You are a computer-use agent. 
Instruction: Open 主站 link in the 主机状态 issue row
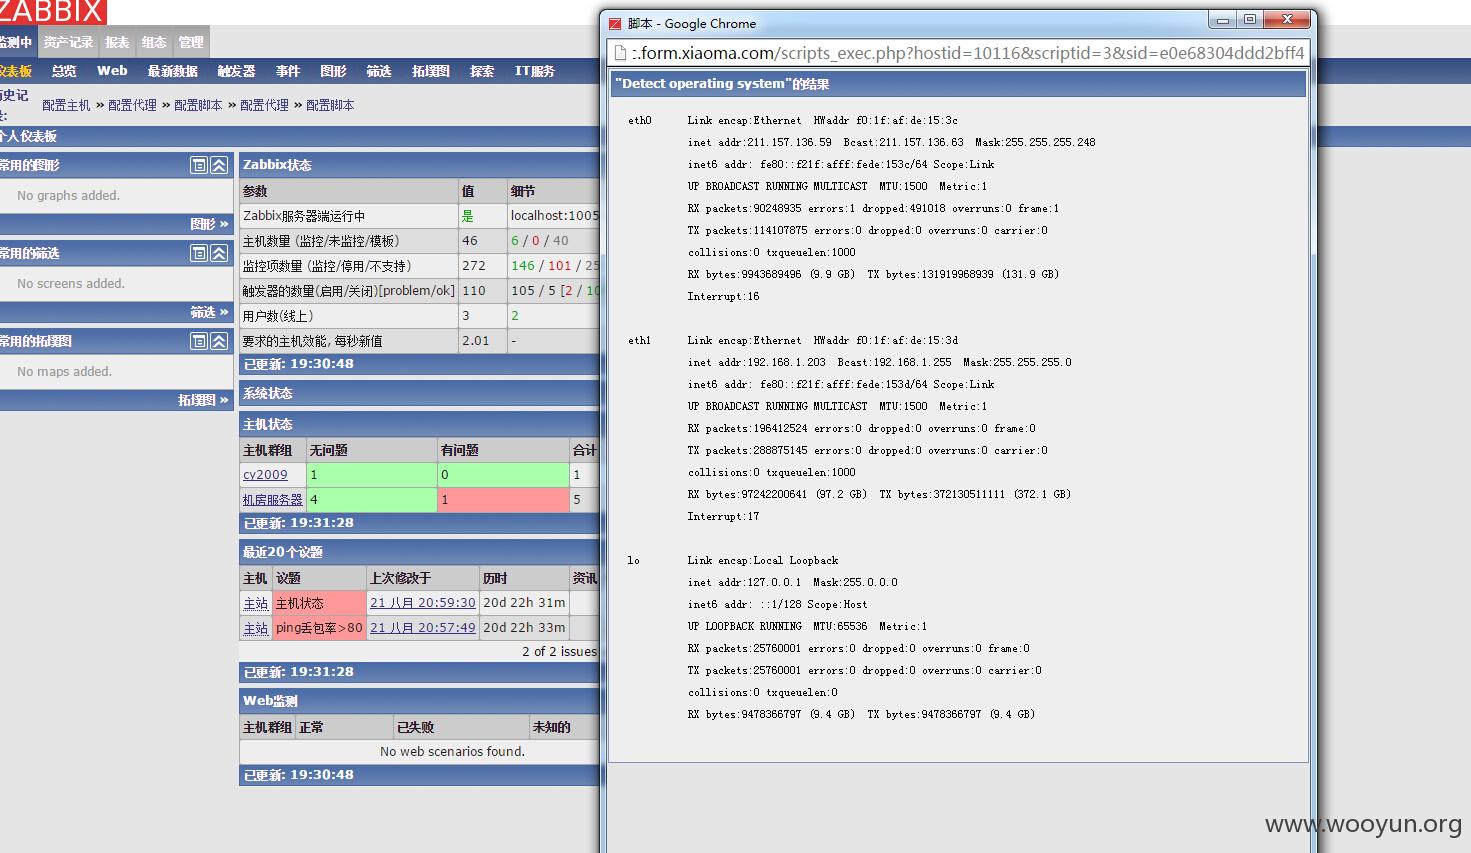pos(256,603)
